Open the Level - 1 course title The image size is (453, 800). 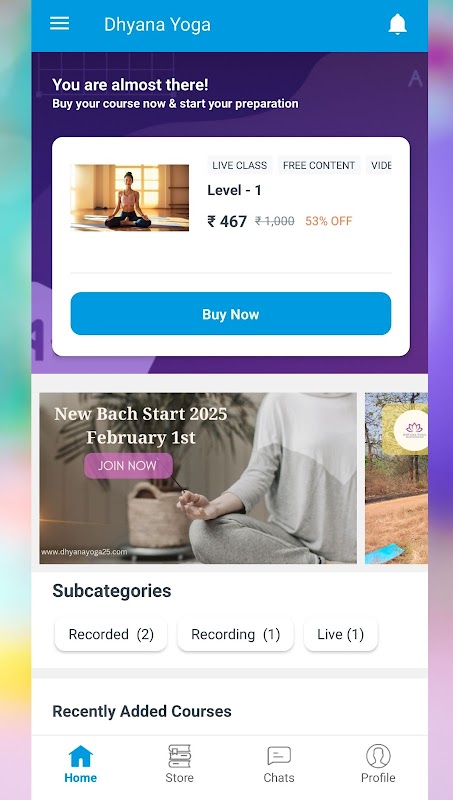click(x=234, y=190)
